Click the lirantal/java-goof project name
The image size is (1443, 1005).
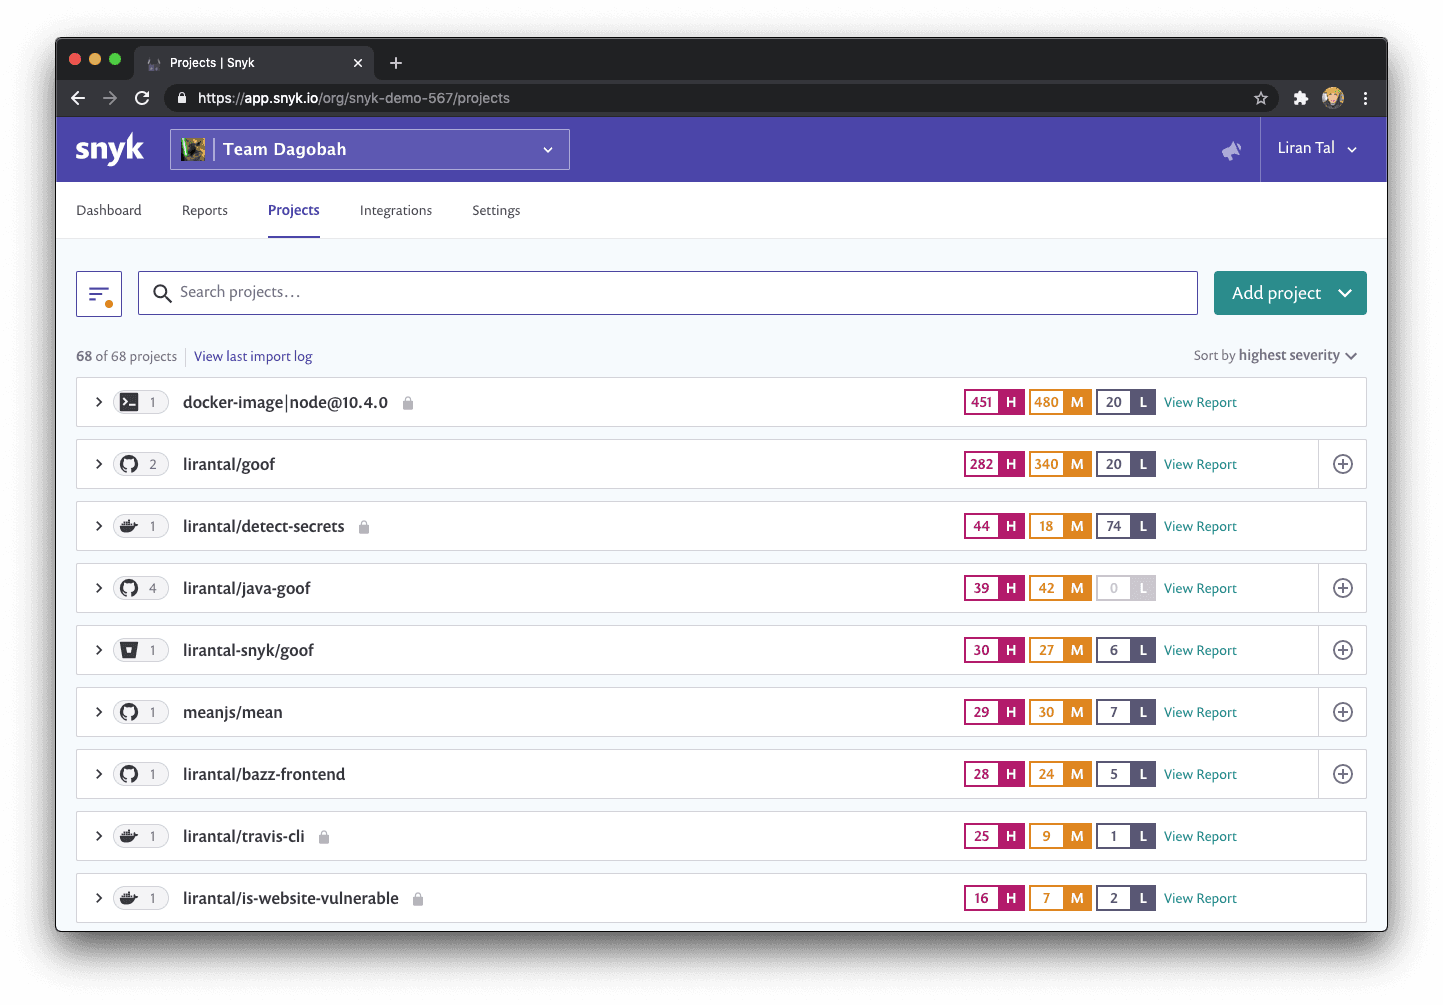pyautogui.click(x=247, y=588)
